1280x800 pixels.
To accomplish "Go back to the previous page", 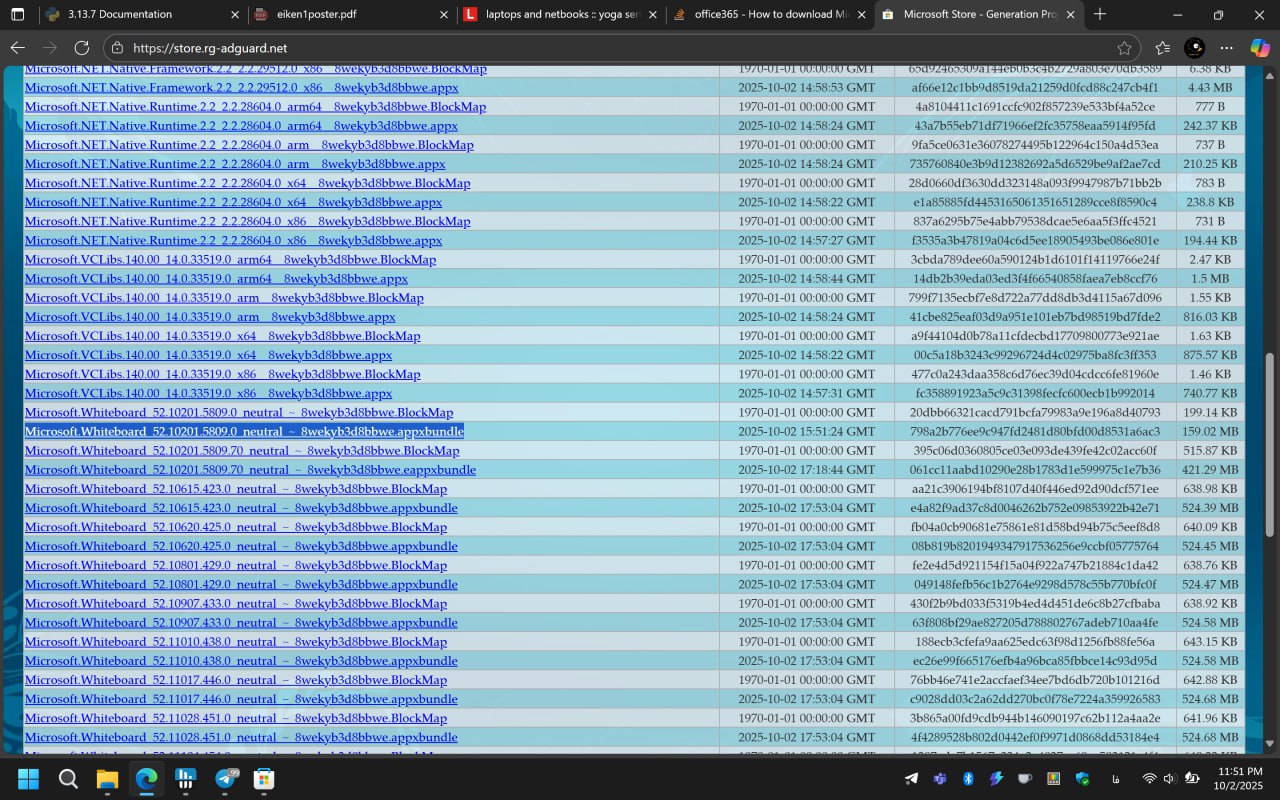I will [x=18, y=48].
